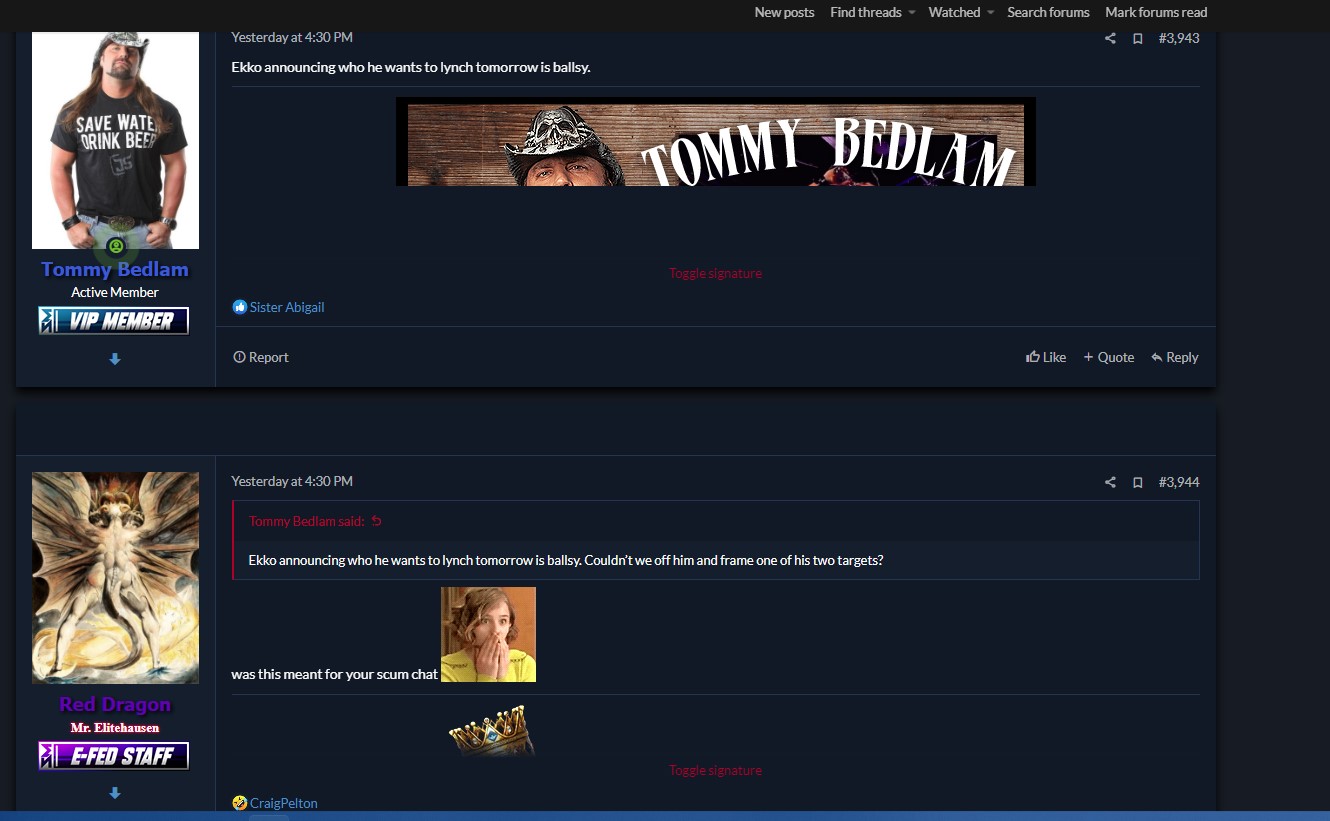The image size is (1330, 821).
Task: Expand Red Dragon's user info arrow
Action: [x=115, y=793]
